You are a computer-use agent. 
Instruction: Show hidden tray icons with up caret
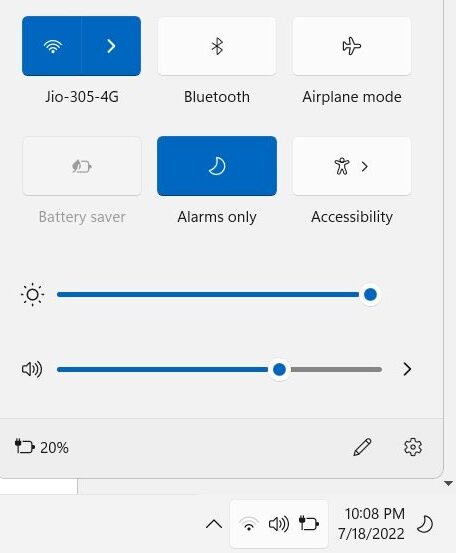point(214,524)
